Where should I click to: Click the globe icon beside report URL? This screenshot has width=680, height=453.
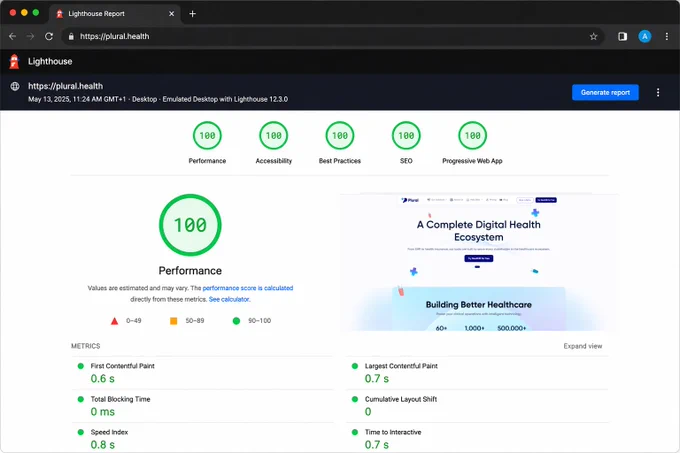tap(15, 86)
